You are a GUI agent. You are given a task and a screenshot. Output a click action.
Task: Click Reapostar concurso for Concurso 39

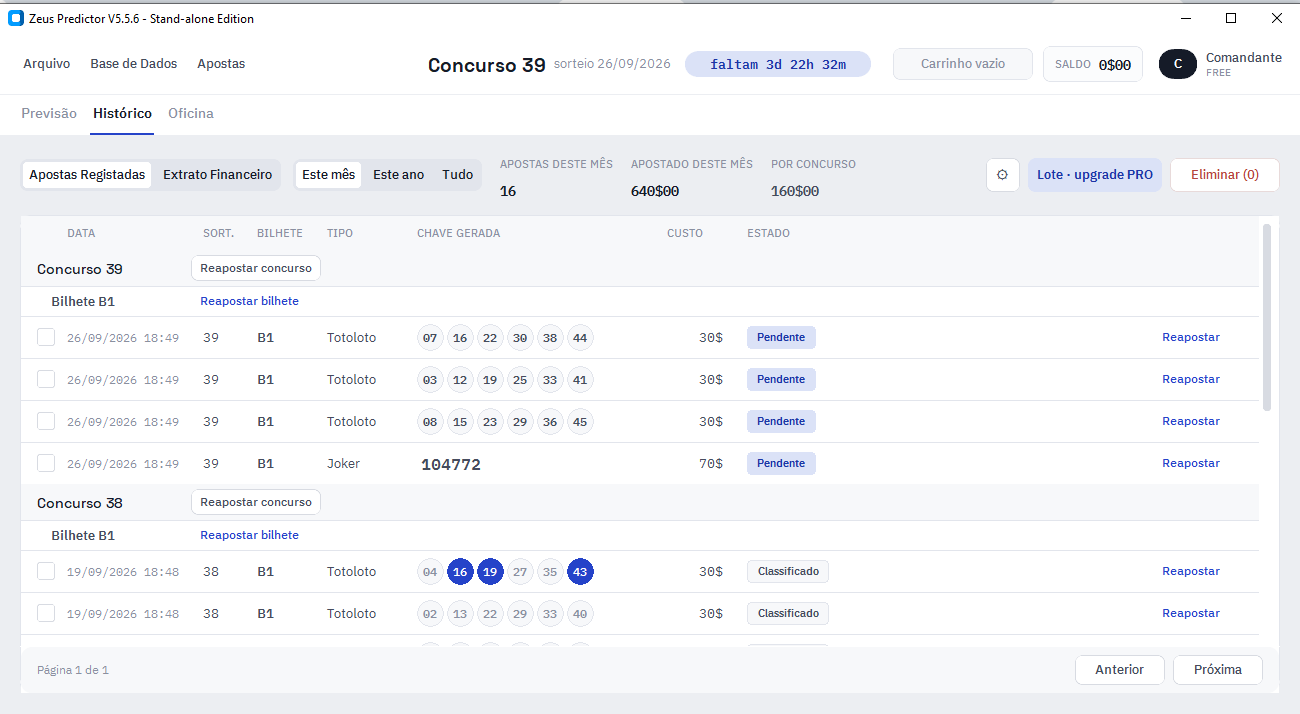(x=256, y=268)
